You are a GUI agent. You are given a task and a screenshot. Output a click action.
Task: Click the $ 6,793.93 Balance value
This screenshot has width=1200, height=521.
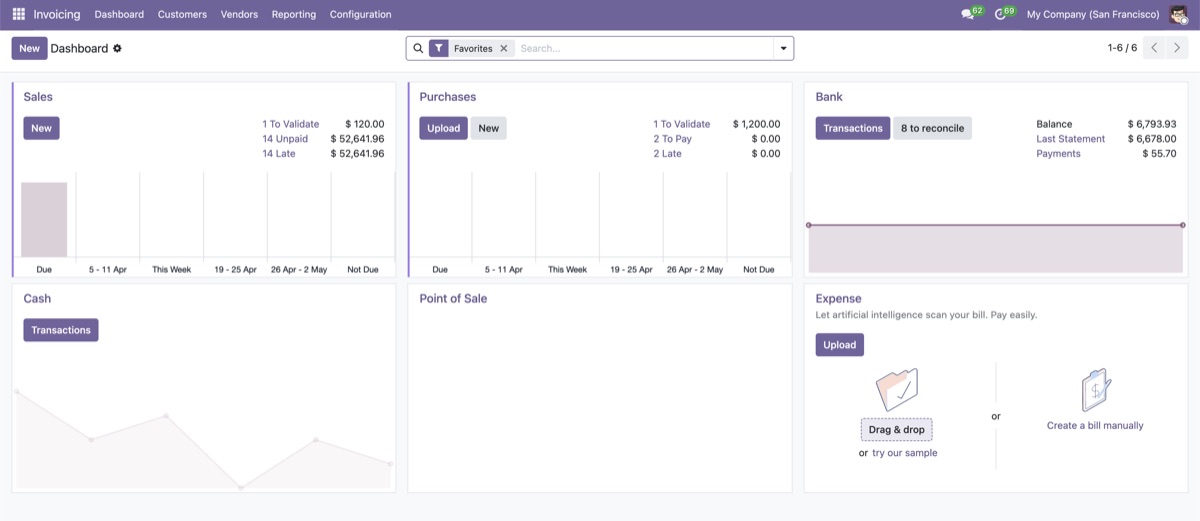[x=1152, y=124]
